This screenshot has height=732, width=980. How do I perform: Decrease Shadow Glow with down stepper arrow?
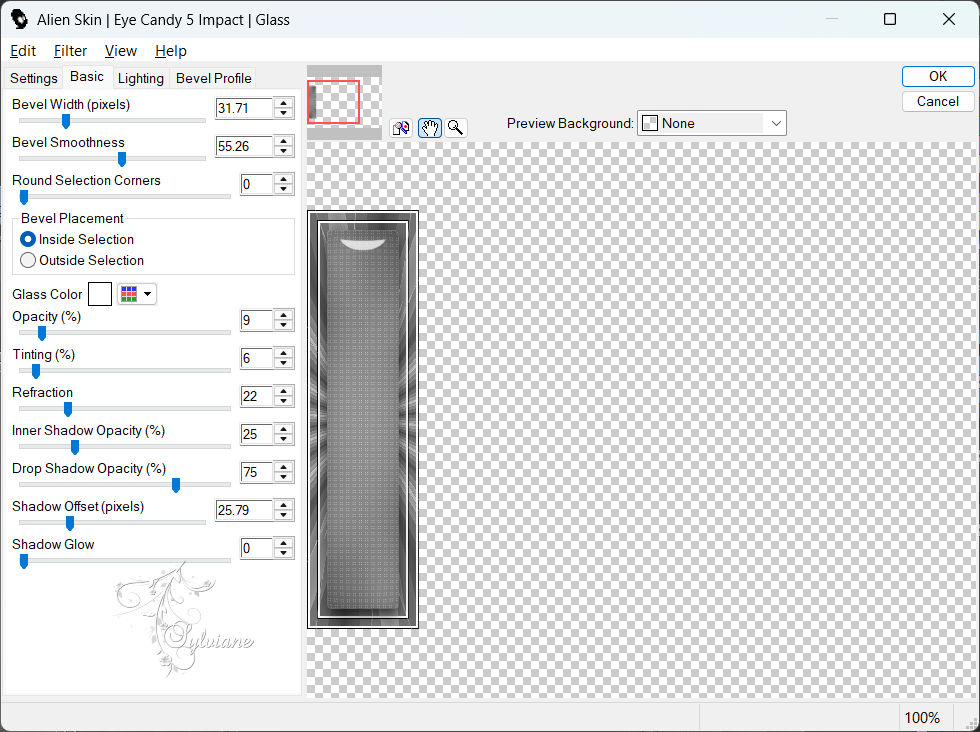click(x=284, y=553)
